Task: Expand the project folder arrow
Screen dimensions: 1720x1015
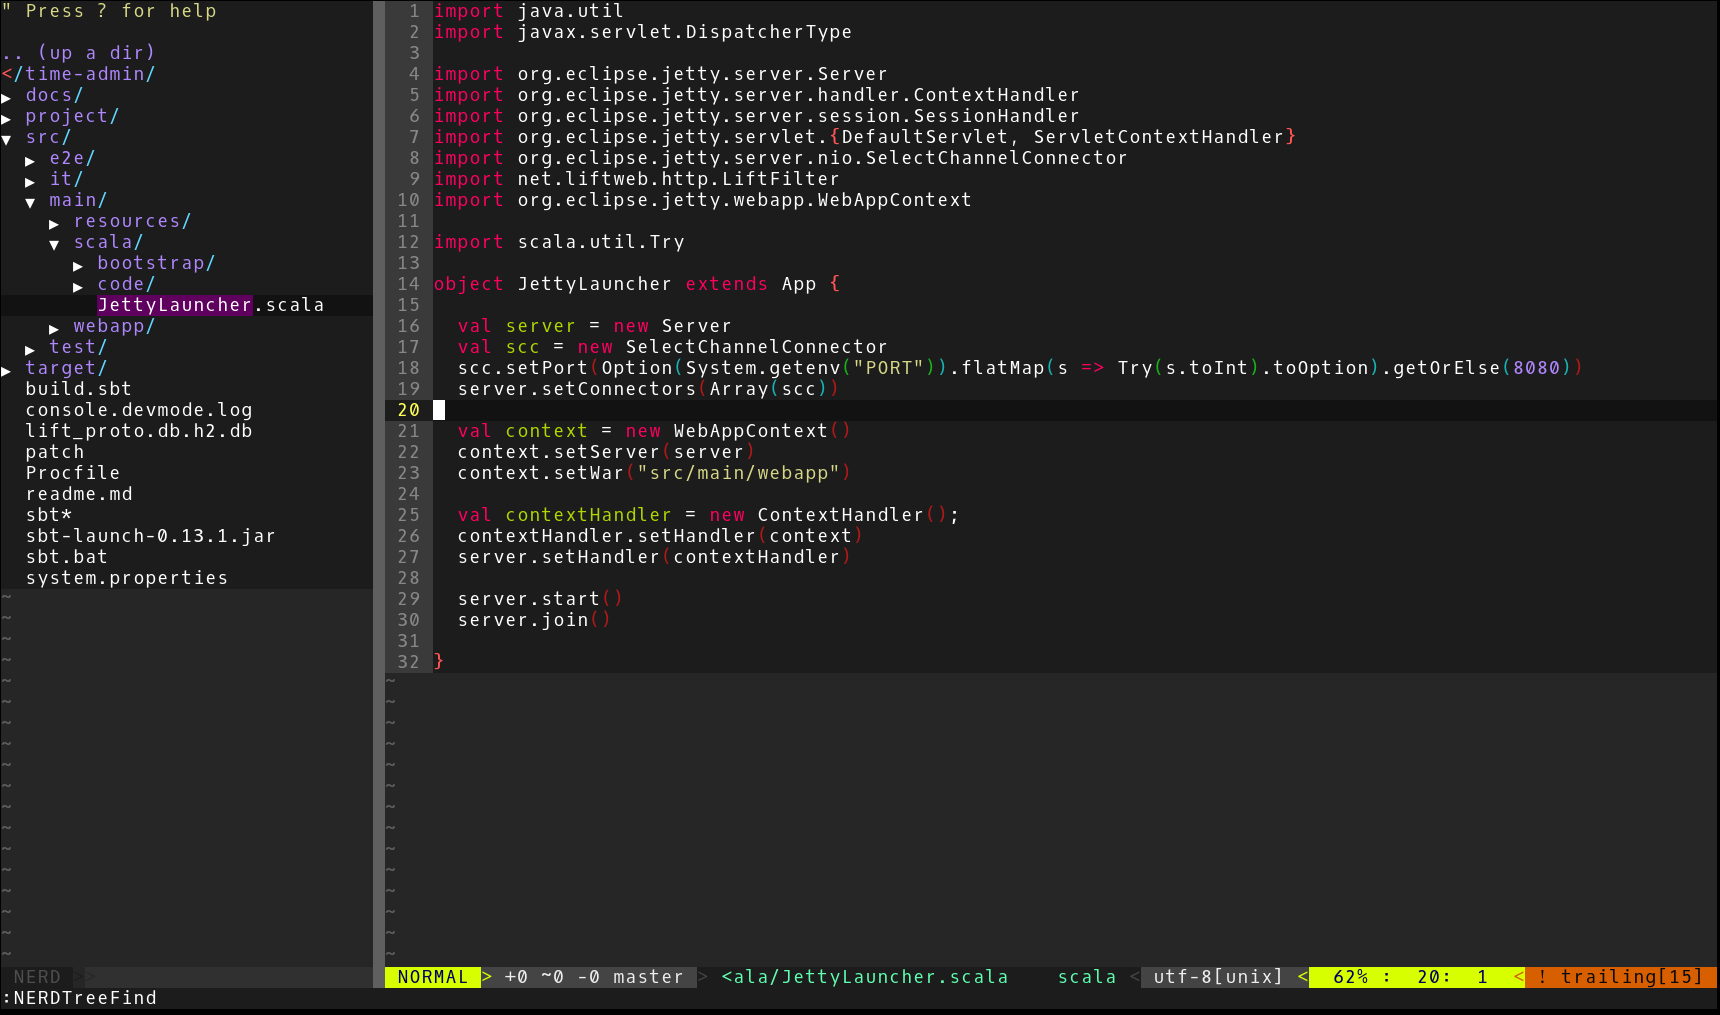Action: point(6,118)
